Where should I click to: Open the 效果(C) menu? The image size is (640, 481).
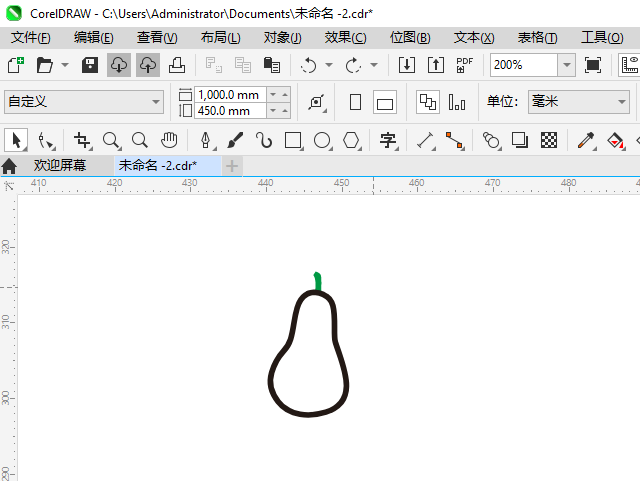pos(345,38)
